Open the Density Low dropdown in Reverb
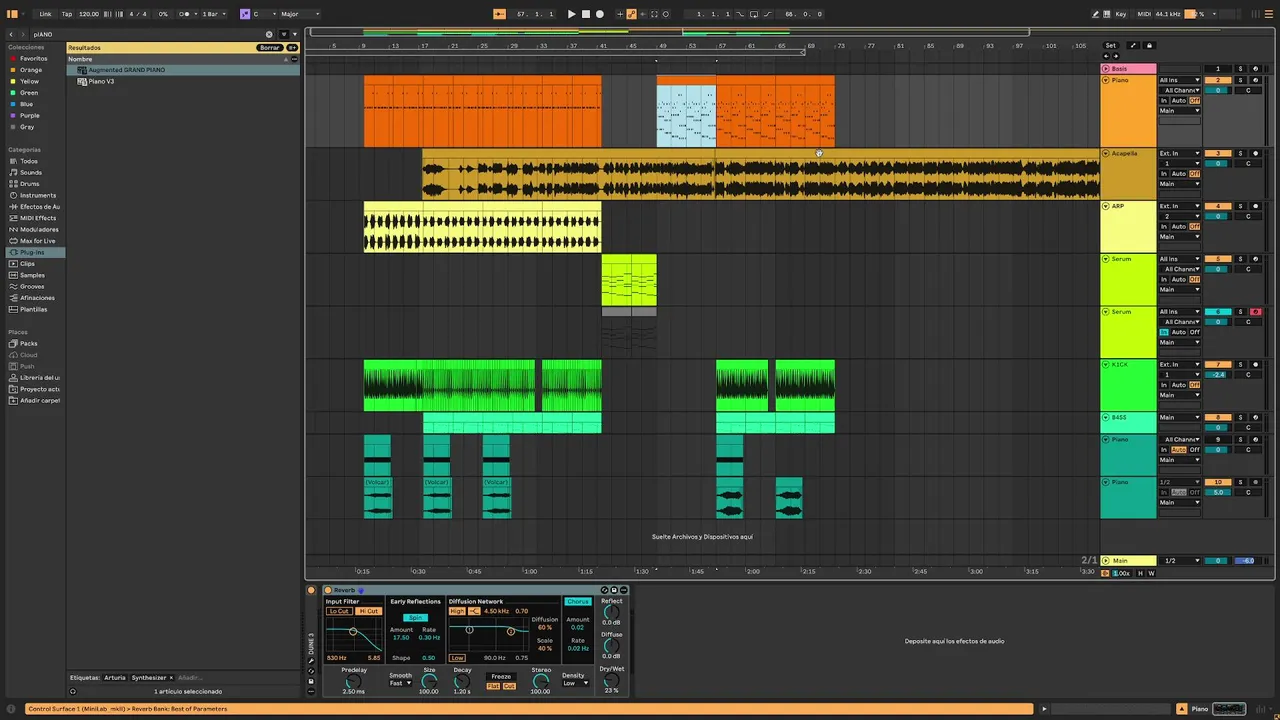 tap(574, 683)
